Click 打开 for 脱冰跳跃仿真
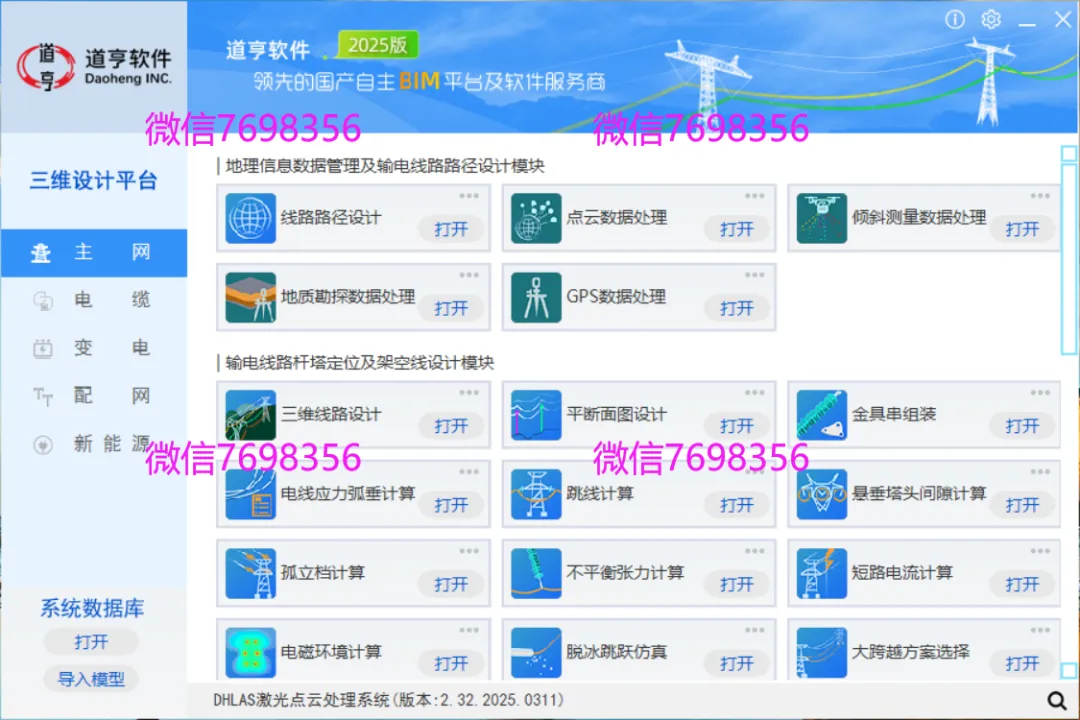This screenshot has height=720, width=1080. coord(736,664)
